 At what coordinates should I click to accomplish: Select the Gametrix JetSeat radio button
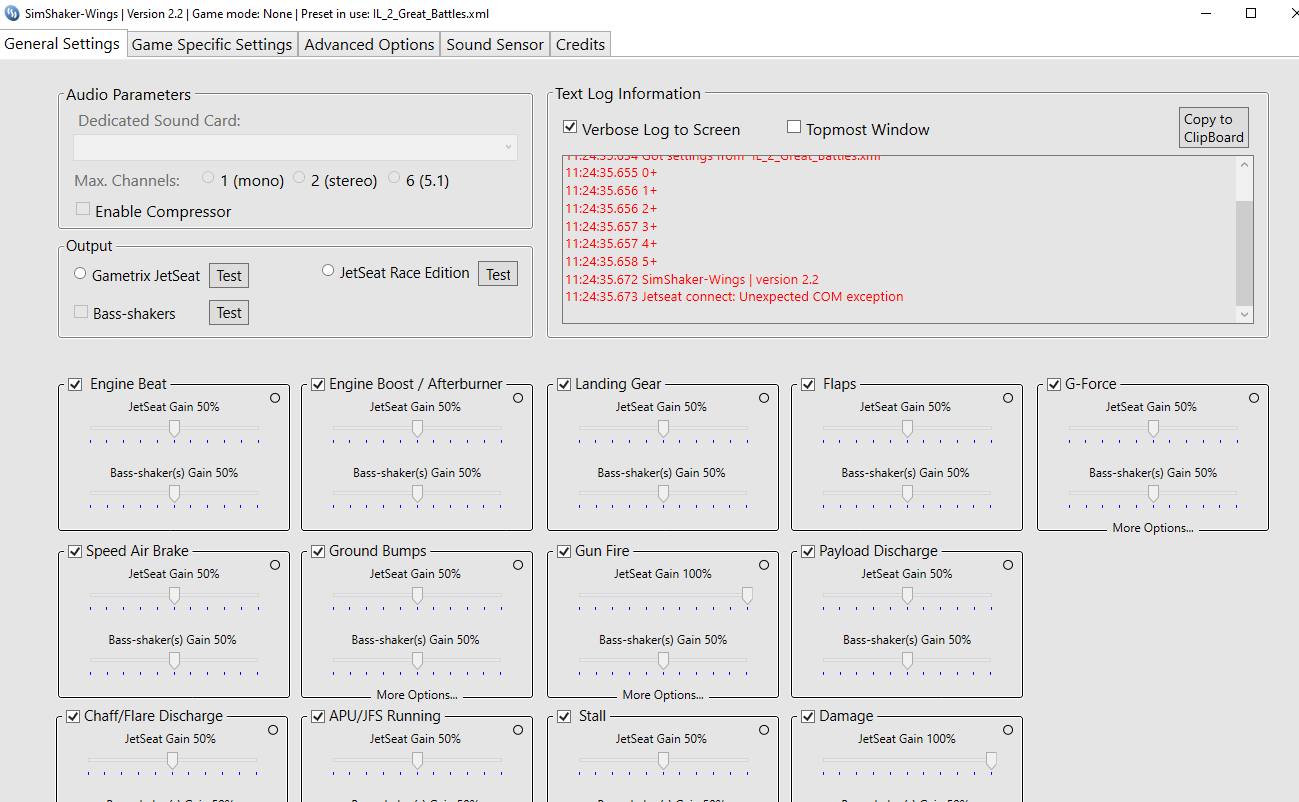point(80,273)
